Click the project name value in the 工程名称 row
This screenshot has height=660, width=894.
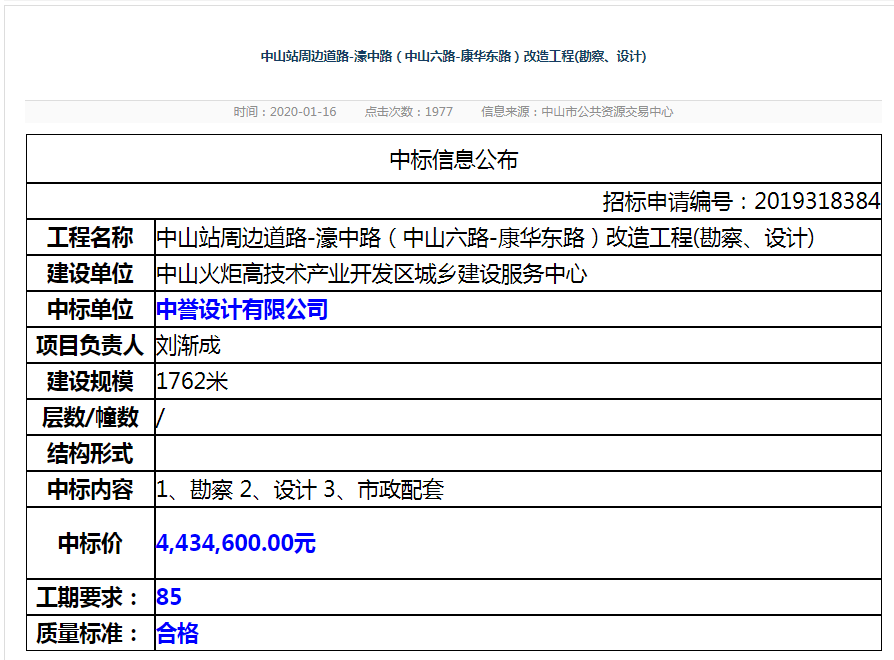[485, 238]
